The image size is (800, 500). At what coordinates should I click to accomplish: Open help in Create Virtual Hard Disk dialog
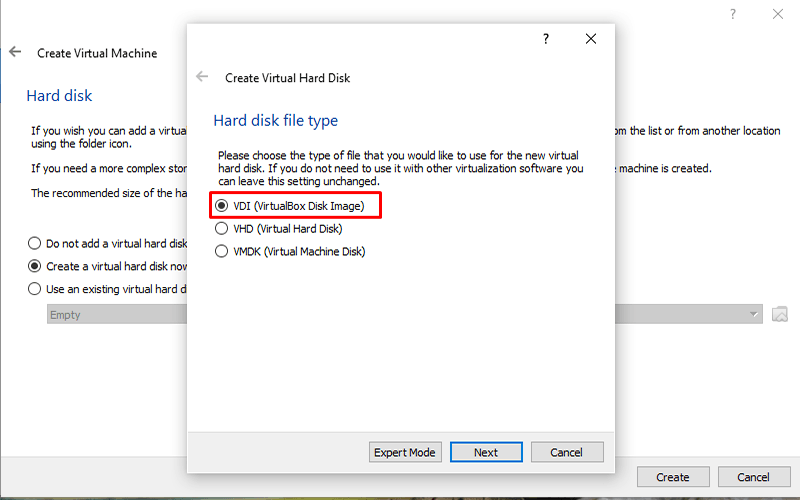coord(546,39)
